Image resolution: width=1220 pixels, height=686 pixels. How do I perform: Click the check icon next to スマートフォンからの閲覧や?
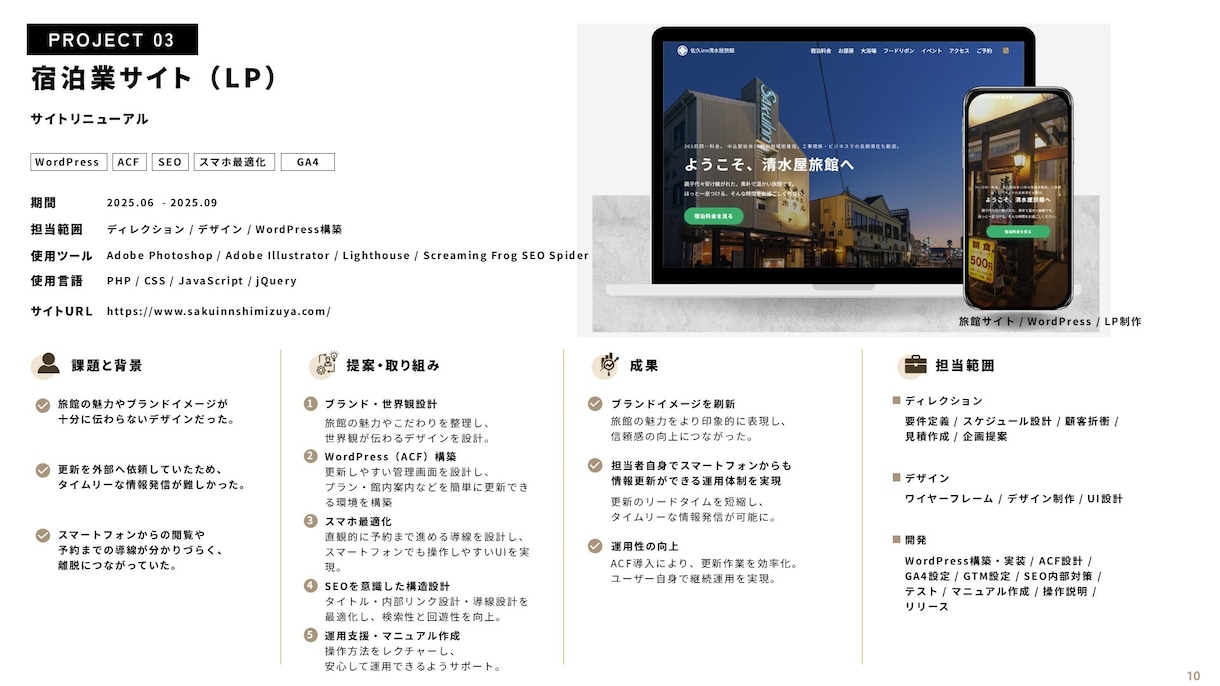43,535
